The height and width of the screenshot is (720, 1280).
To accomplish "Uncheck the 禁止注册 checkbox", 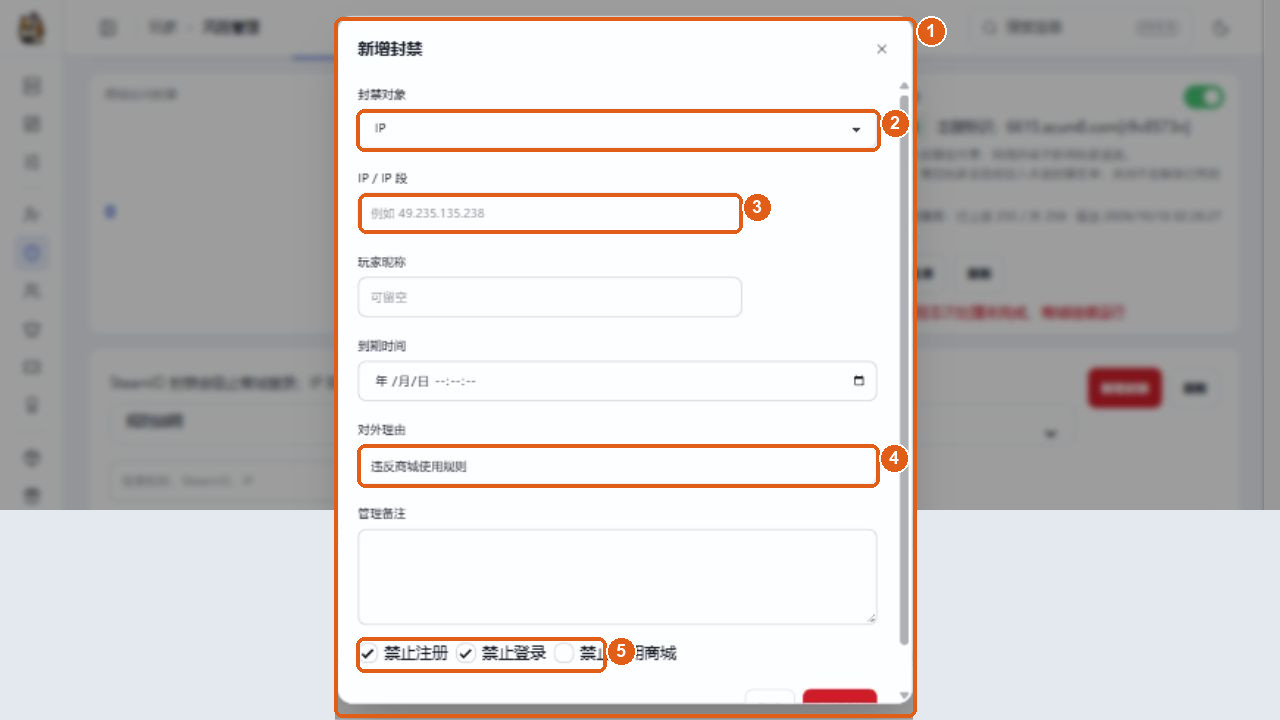I will coord(368,654).
